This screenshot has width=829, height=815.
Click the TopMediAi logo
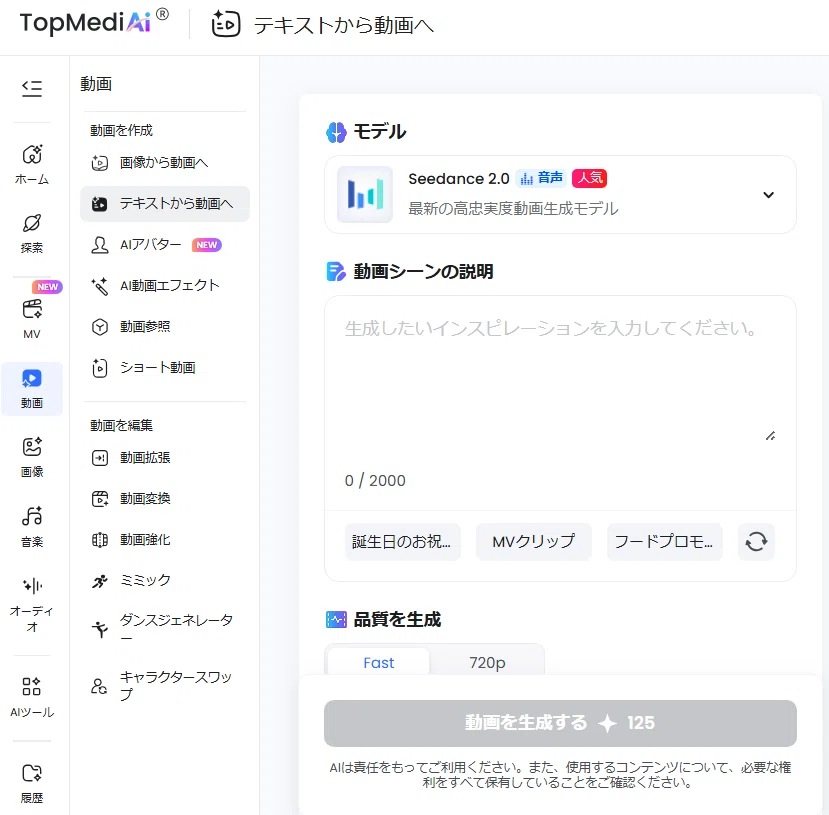(94, 22)
